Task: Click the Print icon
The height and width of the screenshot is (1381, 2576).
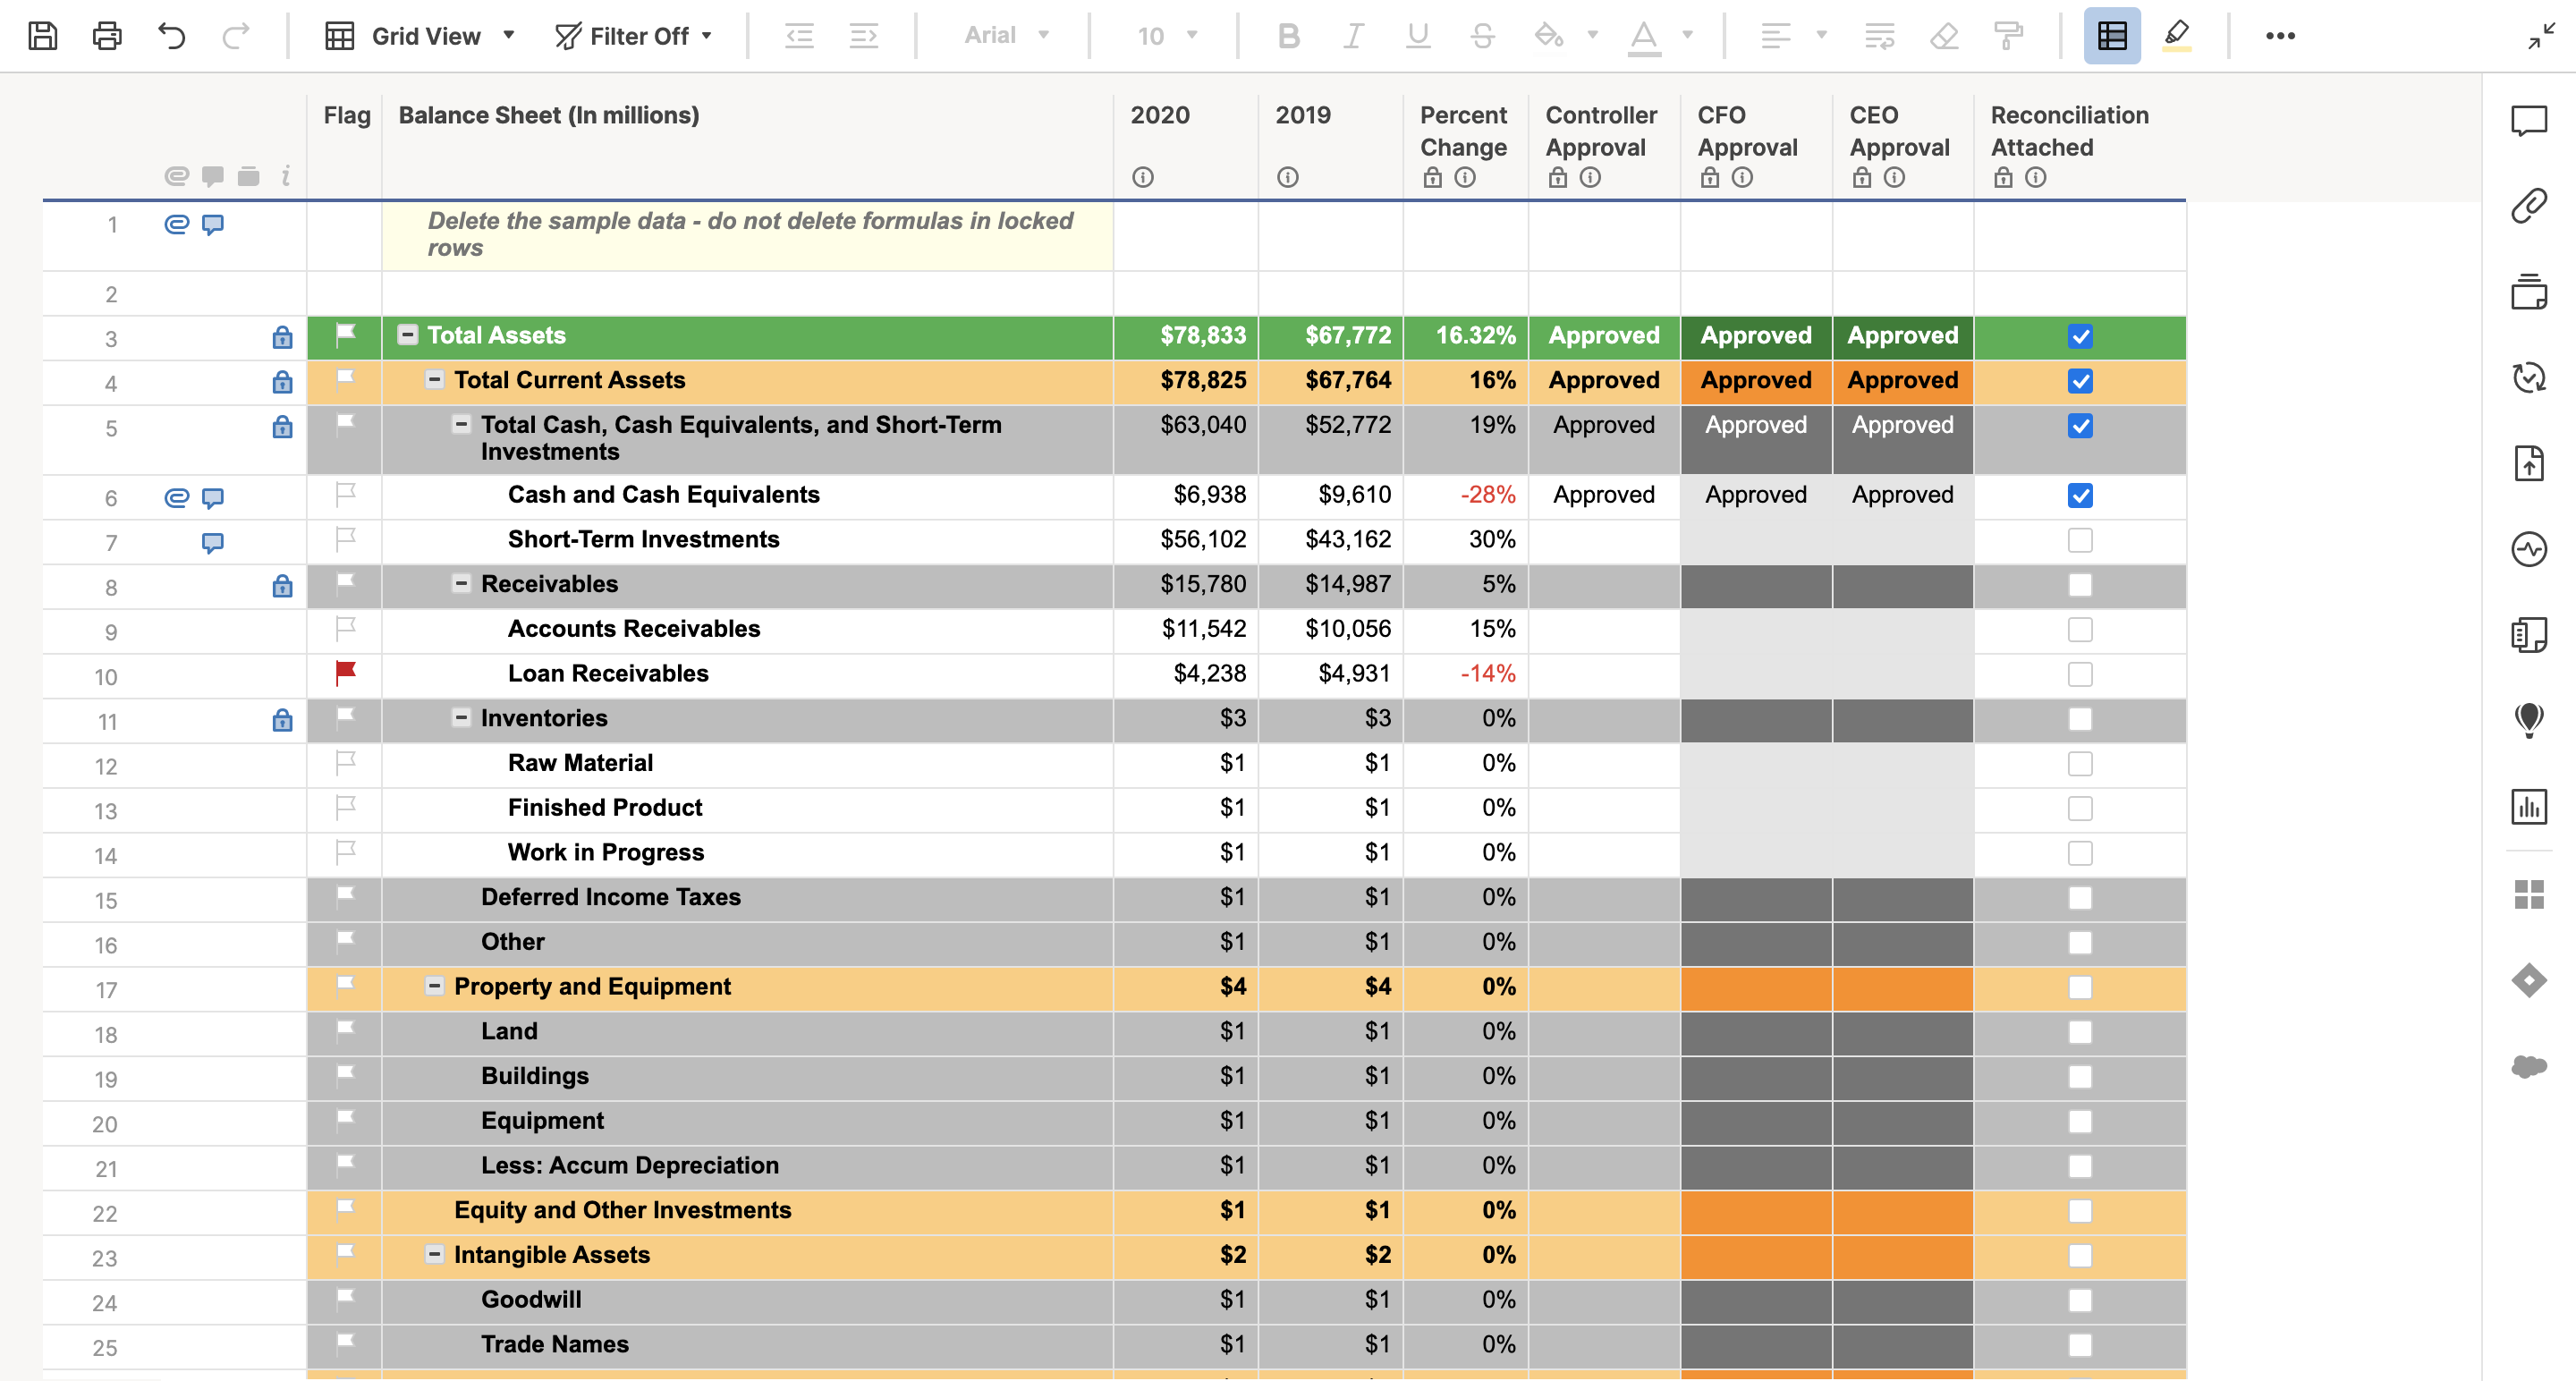Action: [x=107, y=36]
